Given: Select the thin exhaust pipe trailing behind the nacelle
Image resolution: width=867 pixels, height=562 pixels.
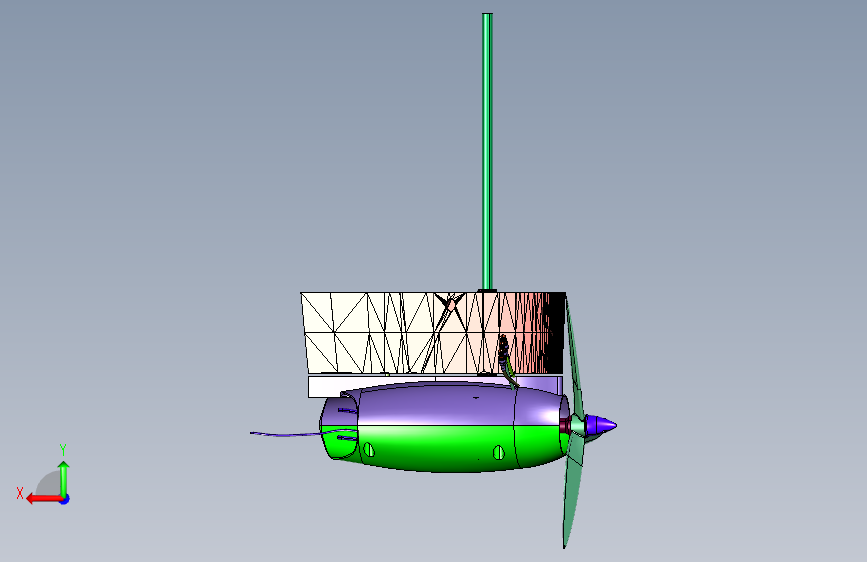Looking at the screenshot, I should coord(286,434).
